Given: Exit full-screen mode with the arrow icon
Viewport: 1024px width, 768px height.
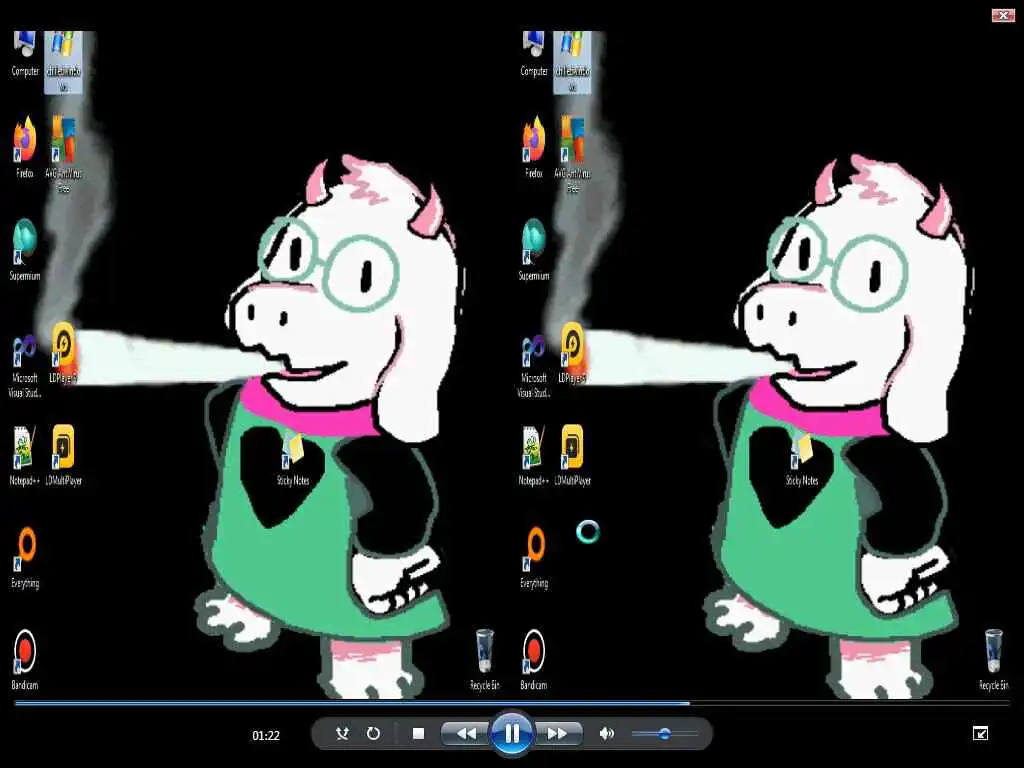Looking at the screenshot, I should 980,733.
